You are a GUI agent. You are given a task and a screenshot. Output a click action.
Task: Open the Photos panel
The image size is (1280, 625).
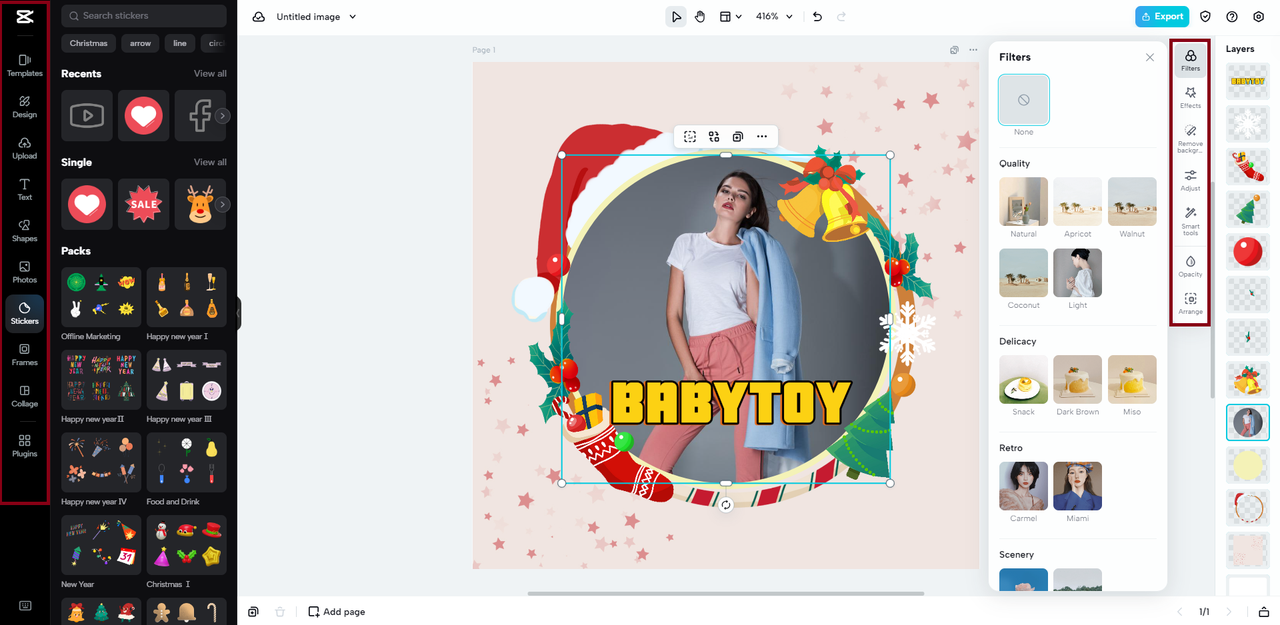pyautogui.click(x=24, y=272)
